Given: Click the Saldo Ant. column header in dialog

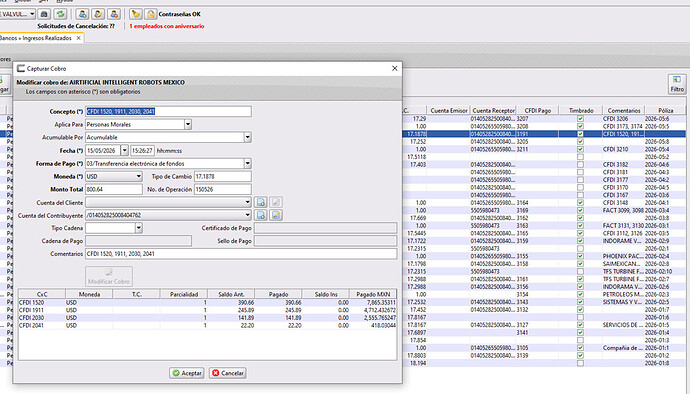Looking at the screenshot, I should click(231, 294).
